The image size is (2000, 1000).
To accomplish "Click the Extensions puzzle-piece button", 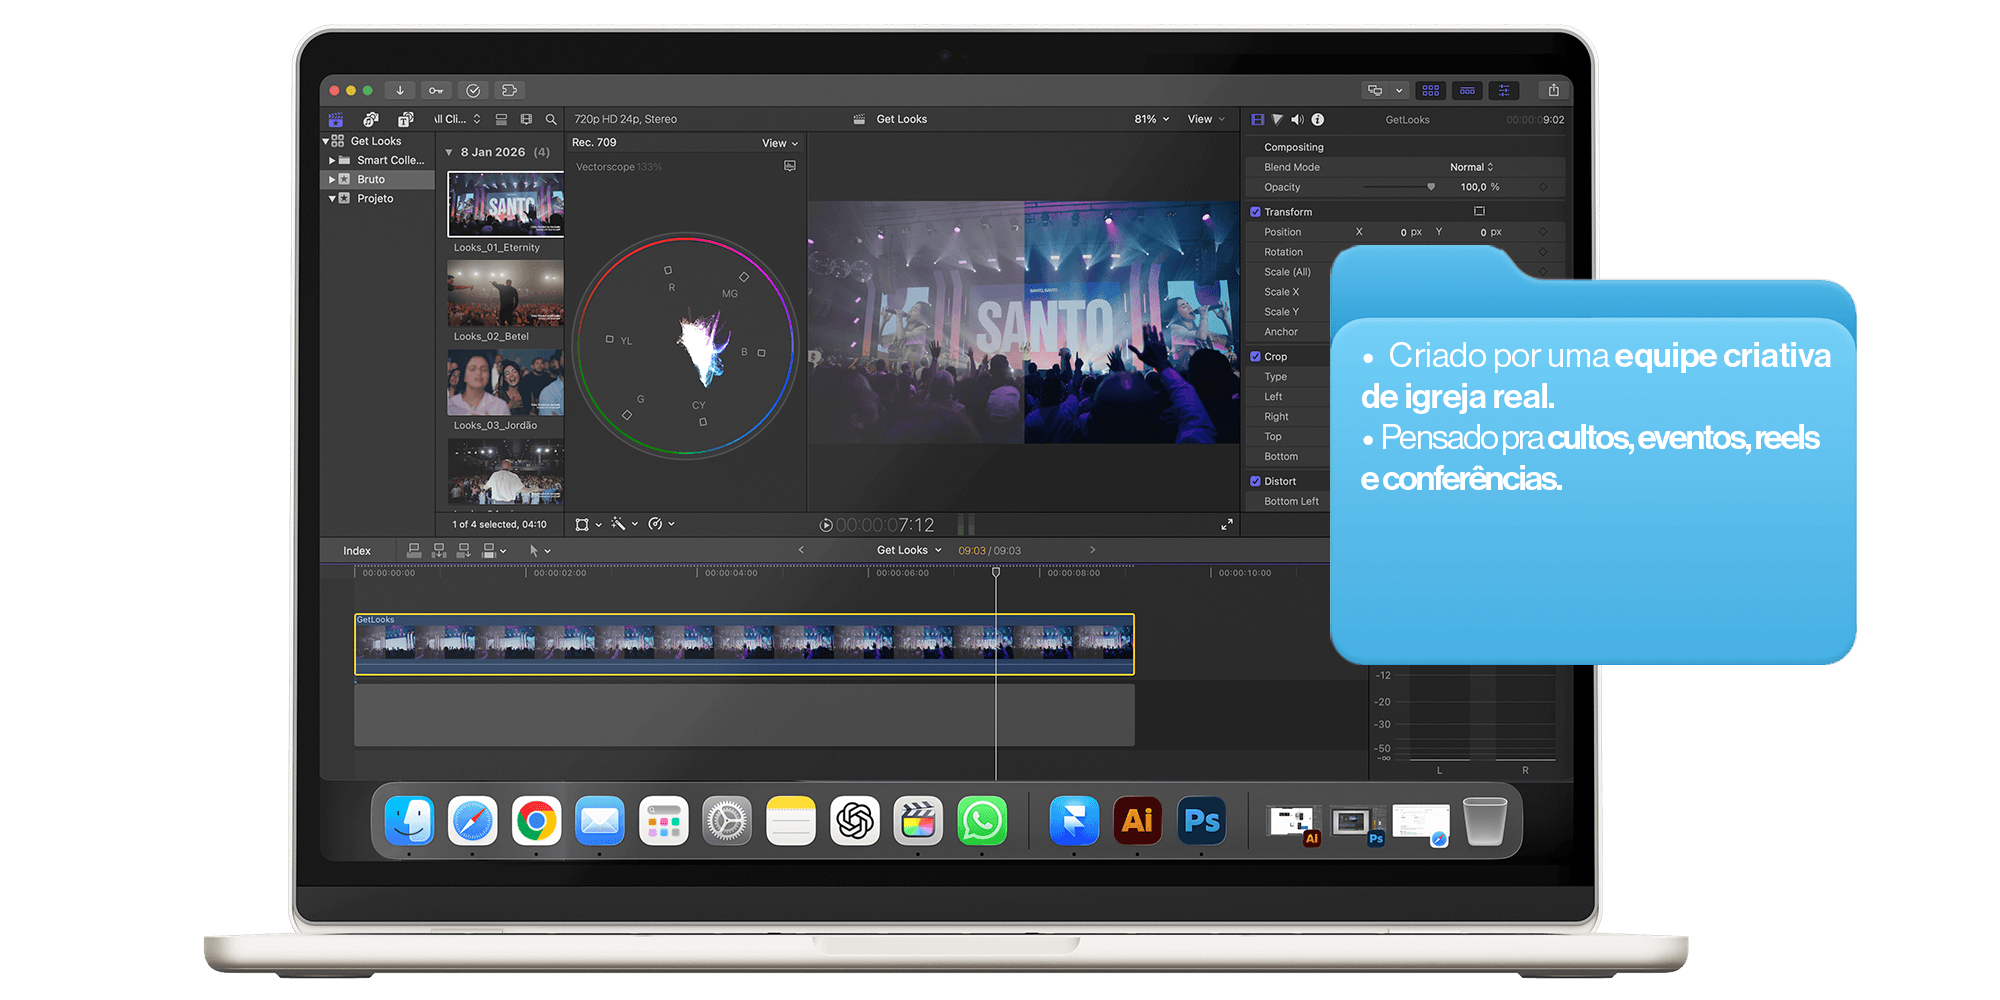I will coord(509,90).
